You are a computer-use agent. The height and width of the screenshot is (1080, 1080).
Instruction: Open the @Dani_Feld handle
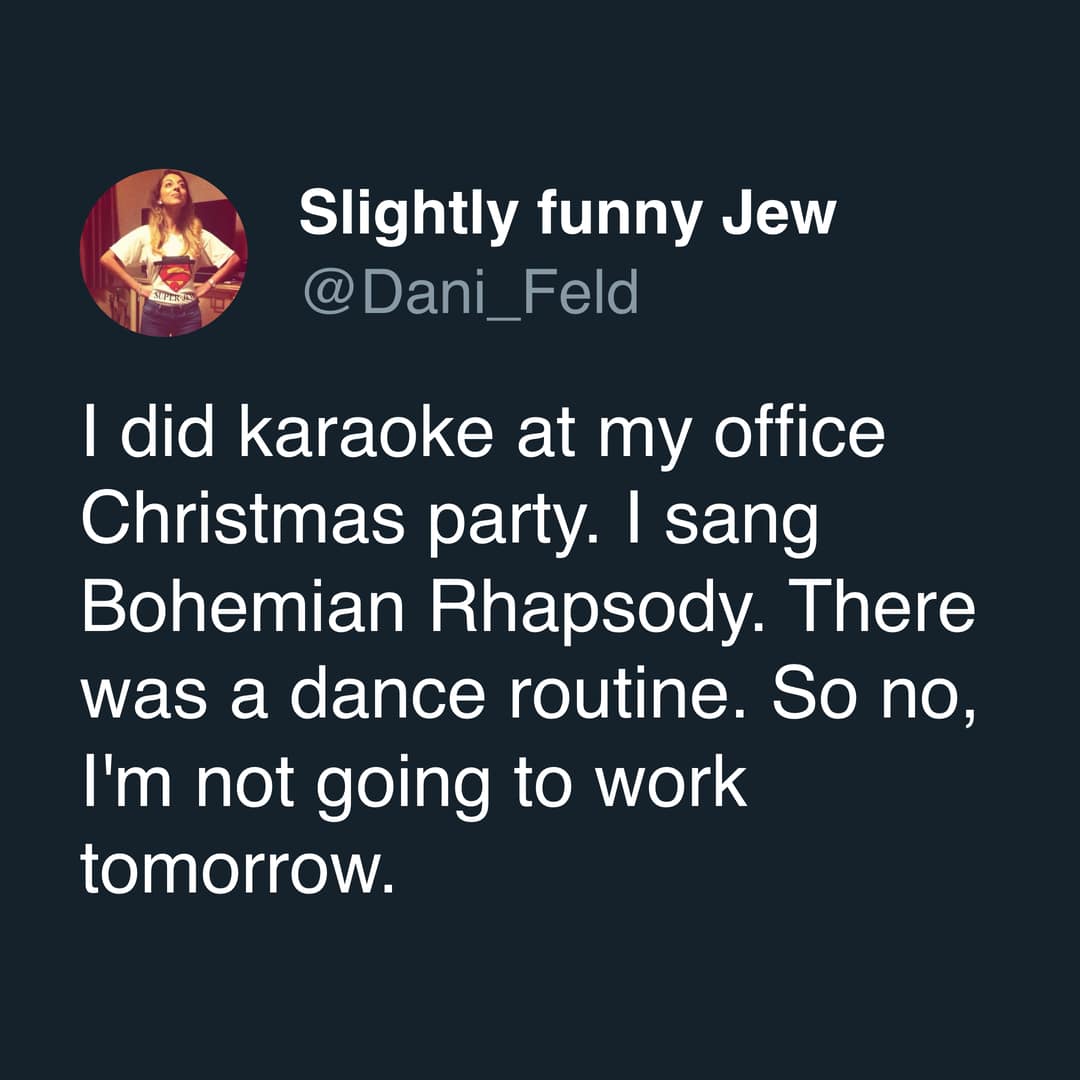(x=469, y=293)
